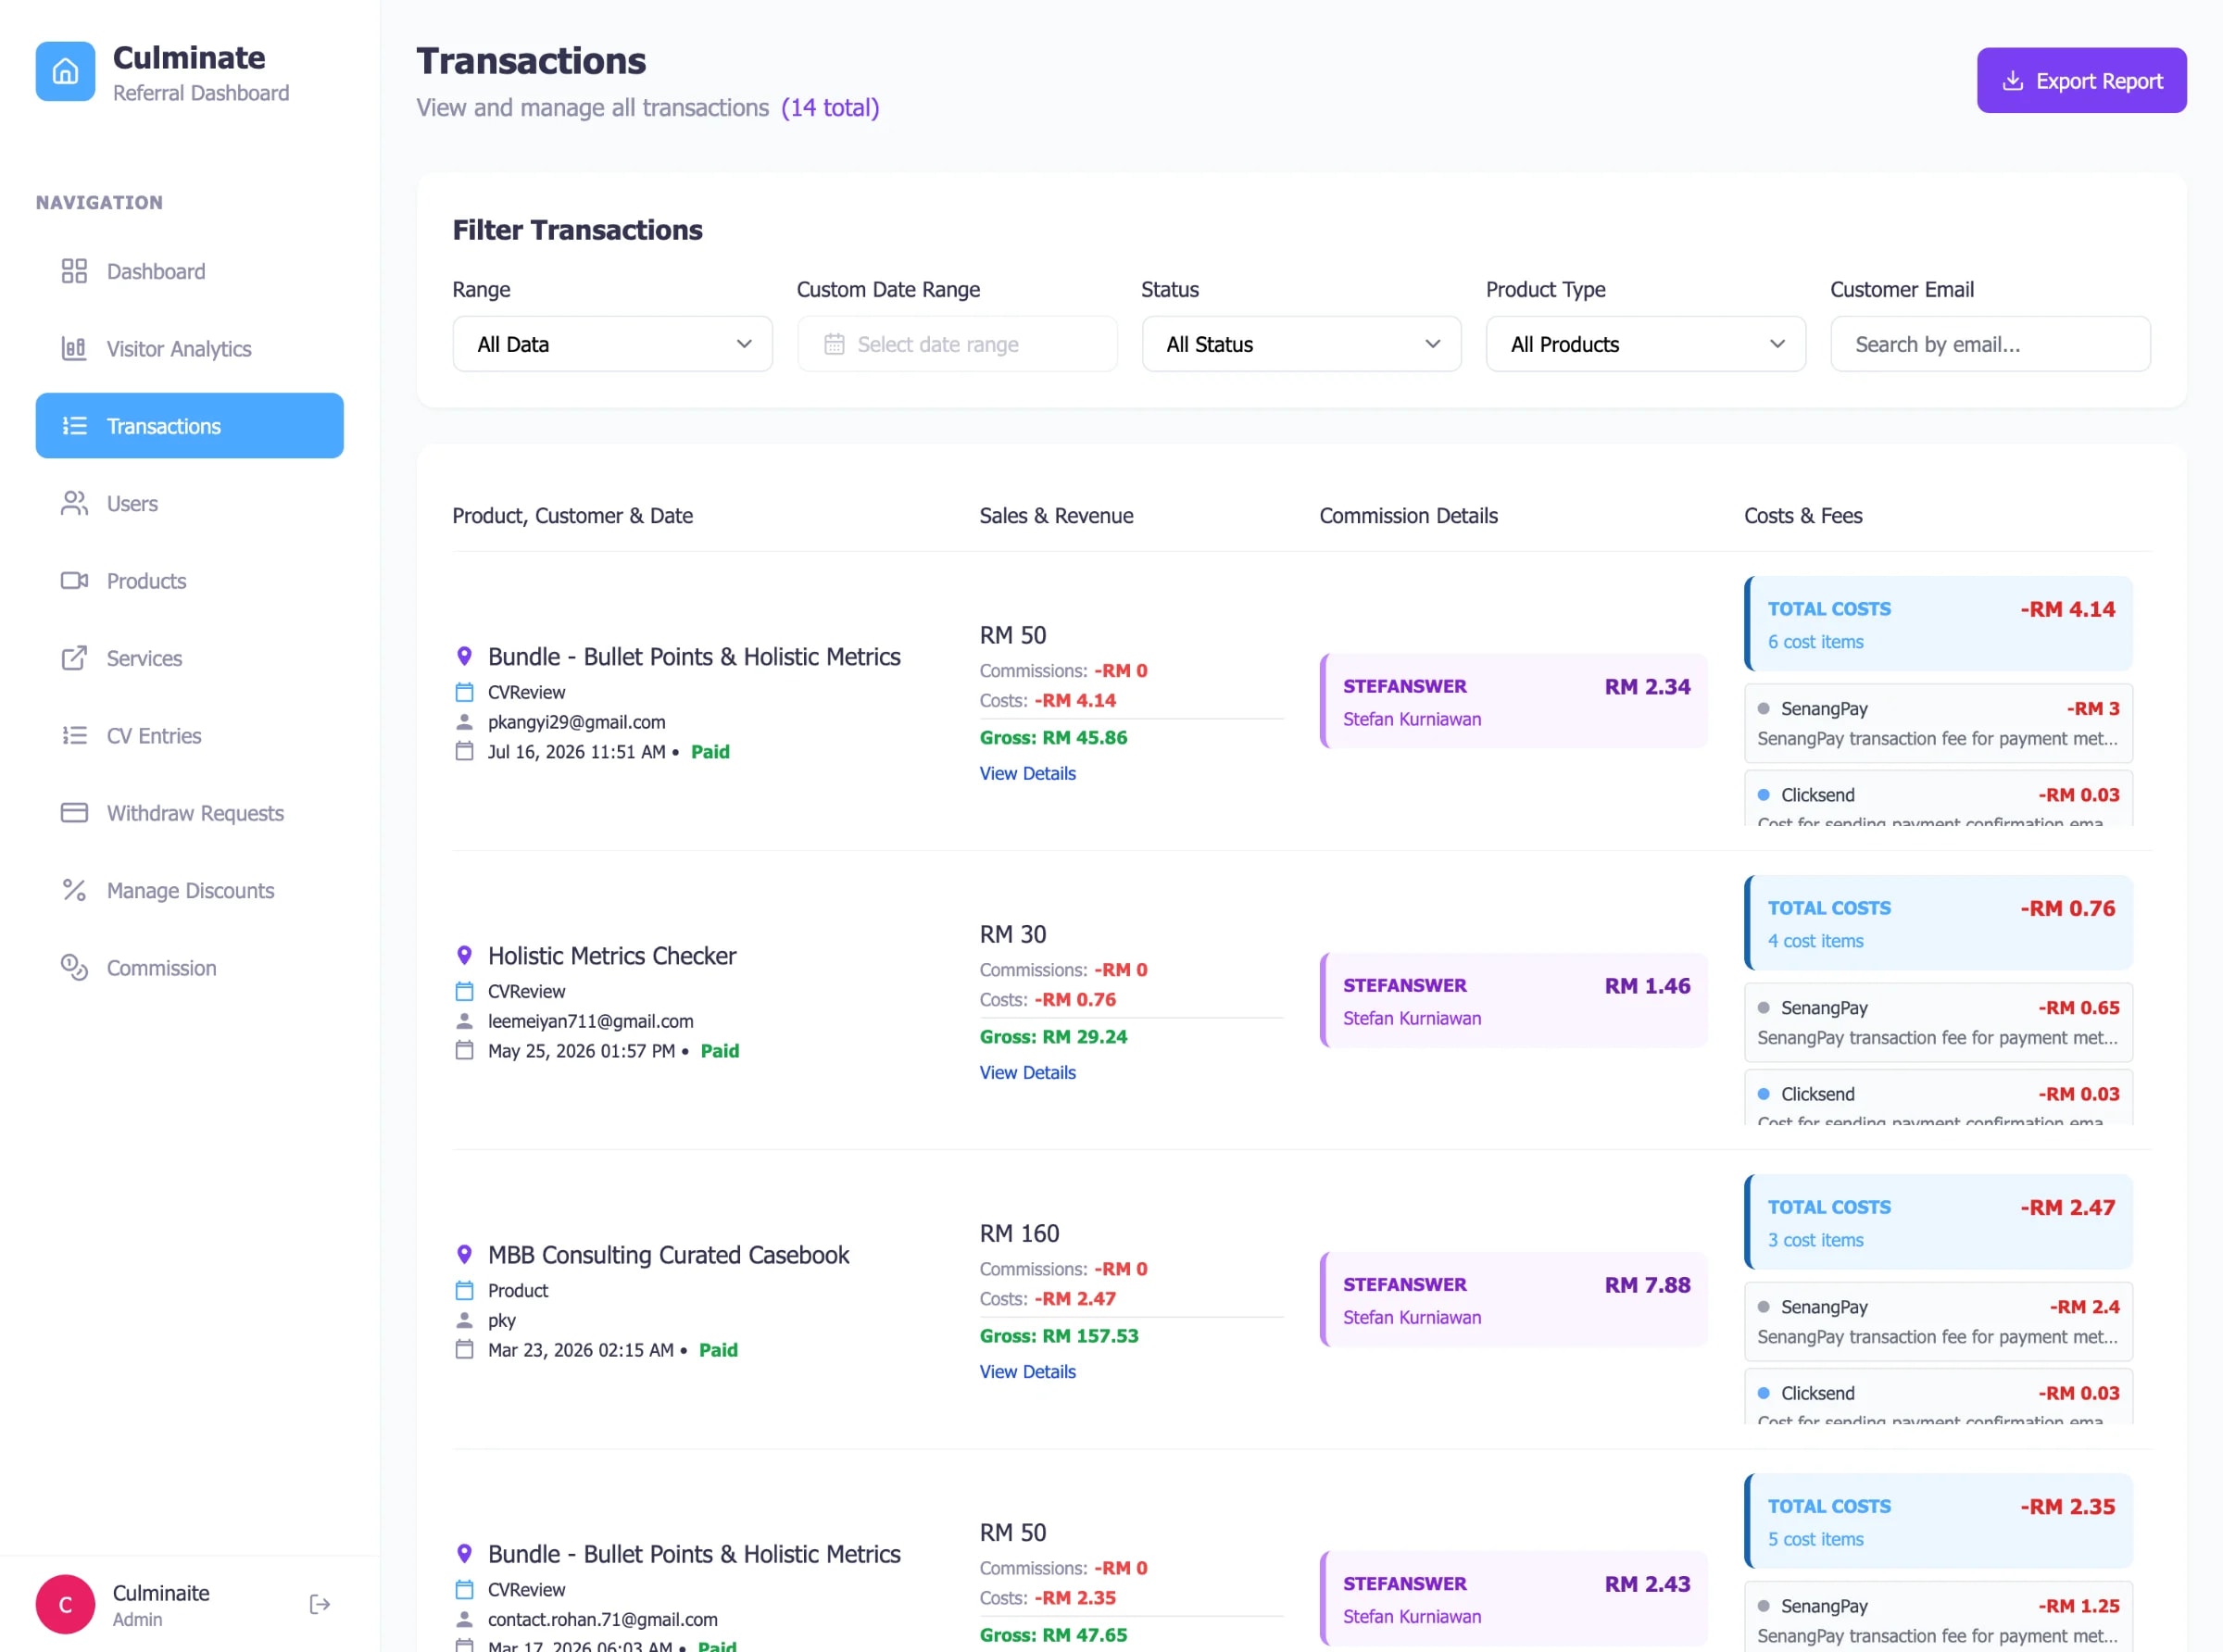The width and height of the screenshot is (2223, 1652).
Task: Click the Paid status for Jul 16, 2026
Action: tap(710, 752)
